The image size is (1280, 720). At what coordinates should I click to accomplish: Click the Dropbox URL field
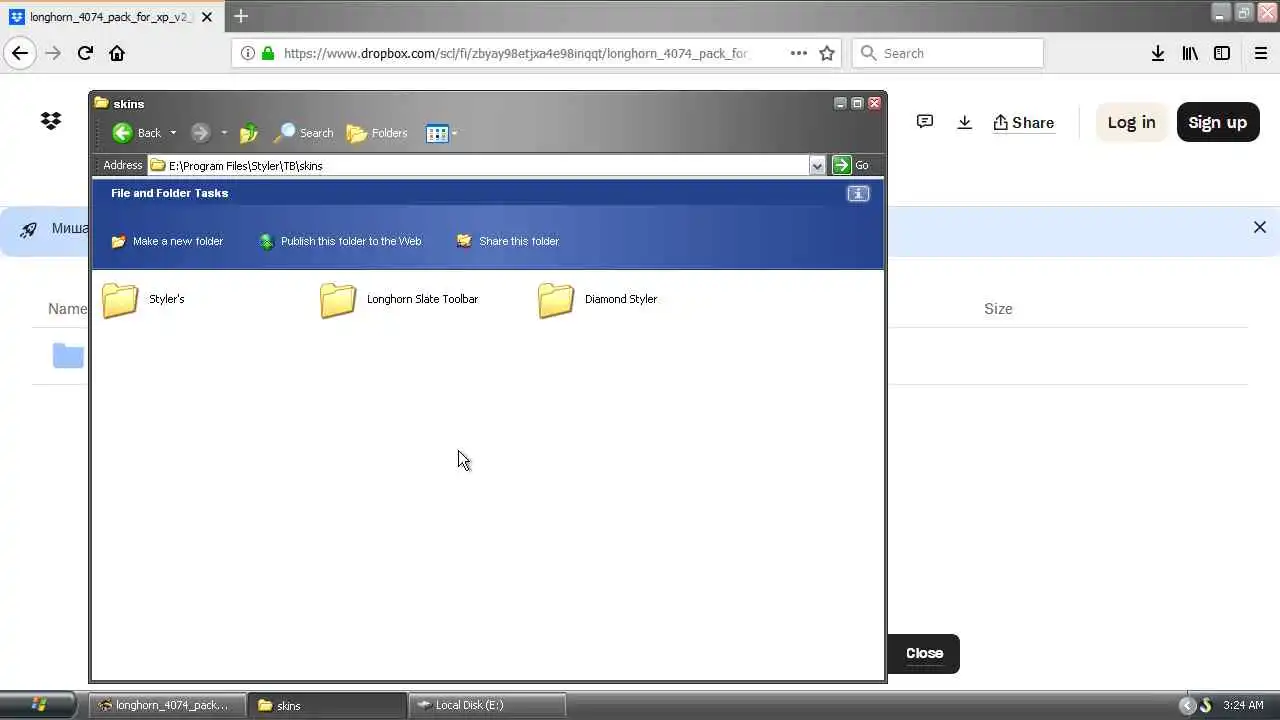(515, 53)
